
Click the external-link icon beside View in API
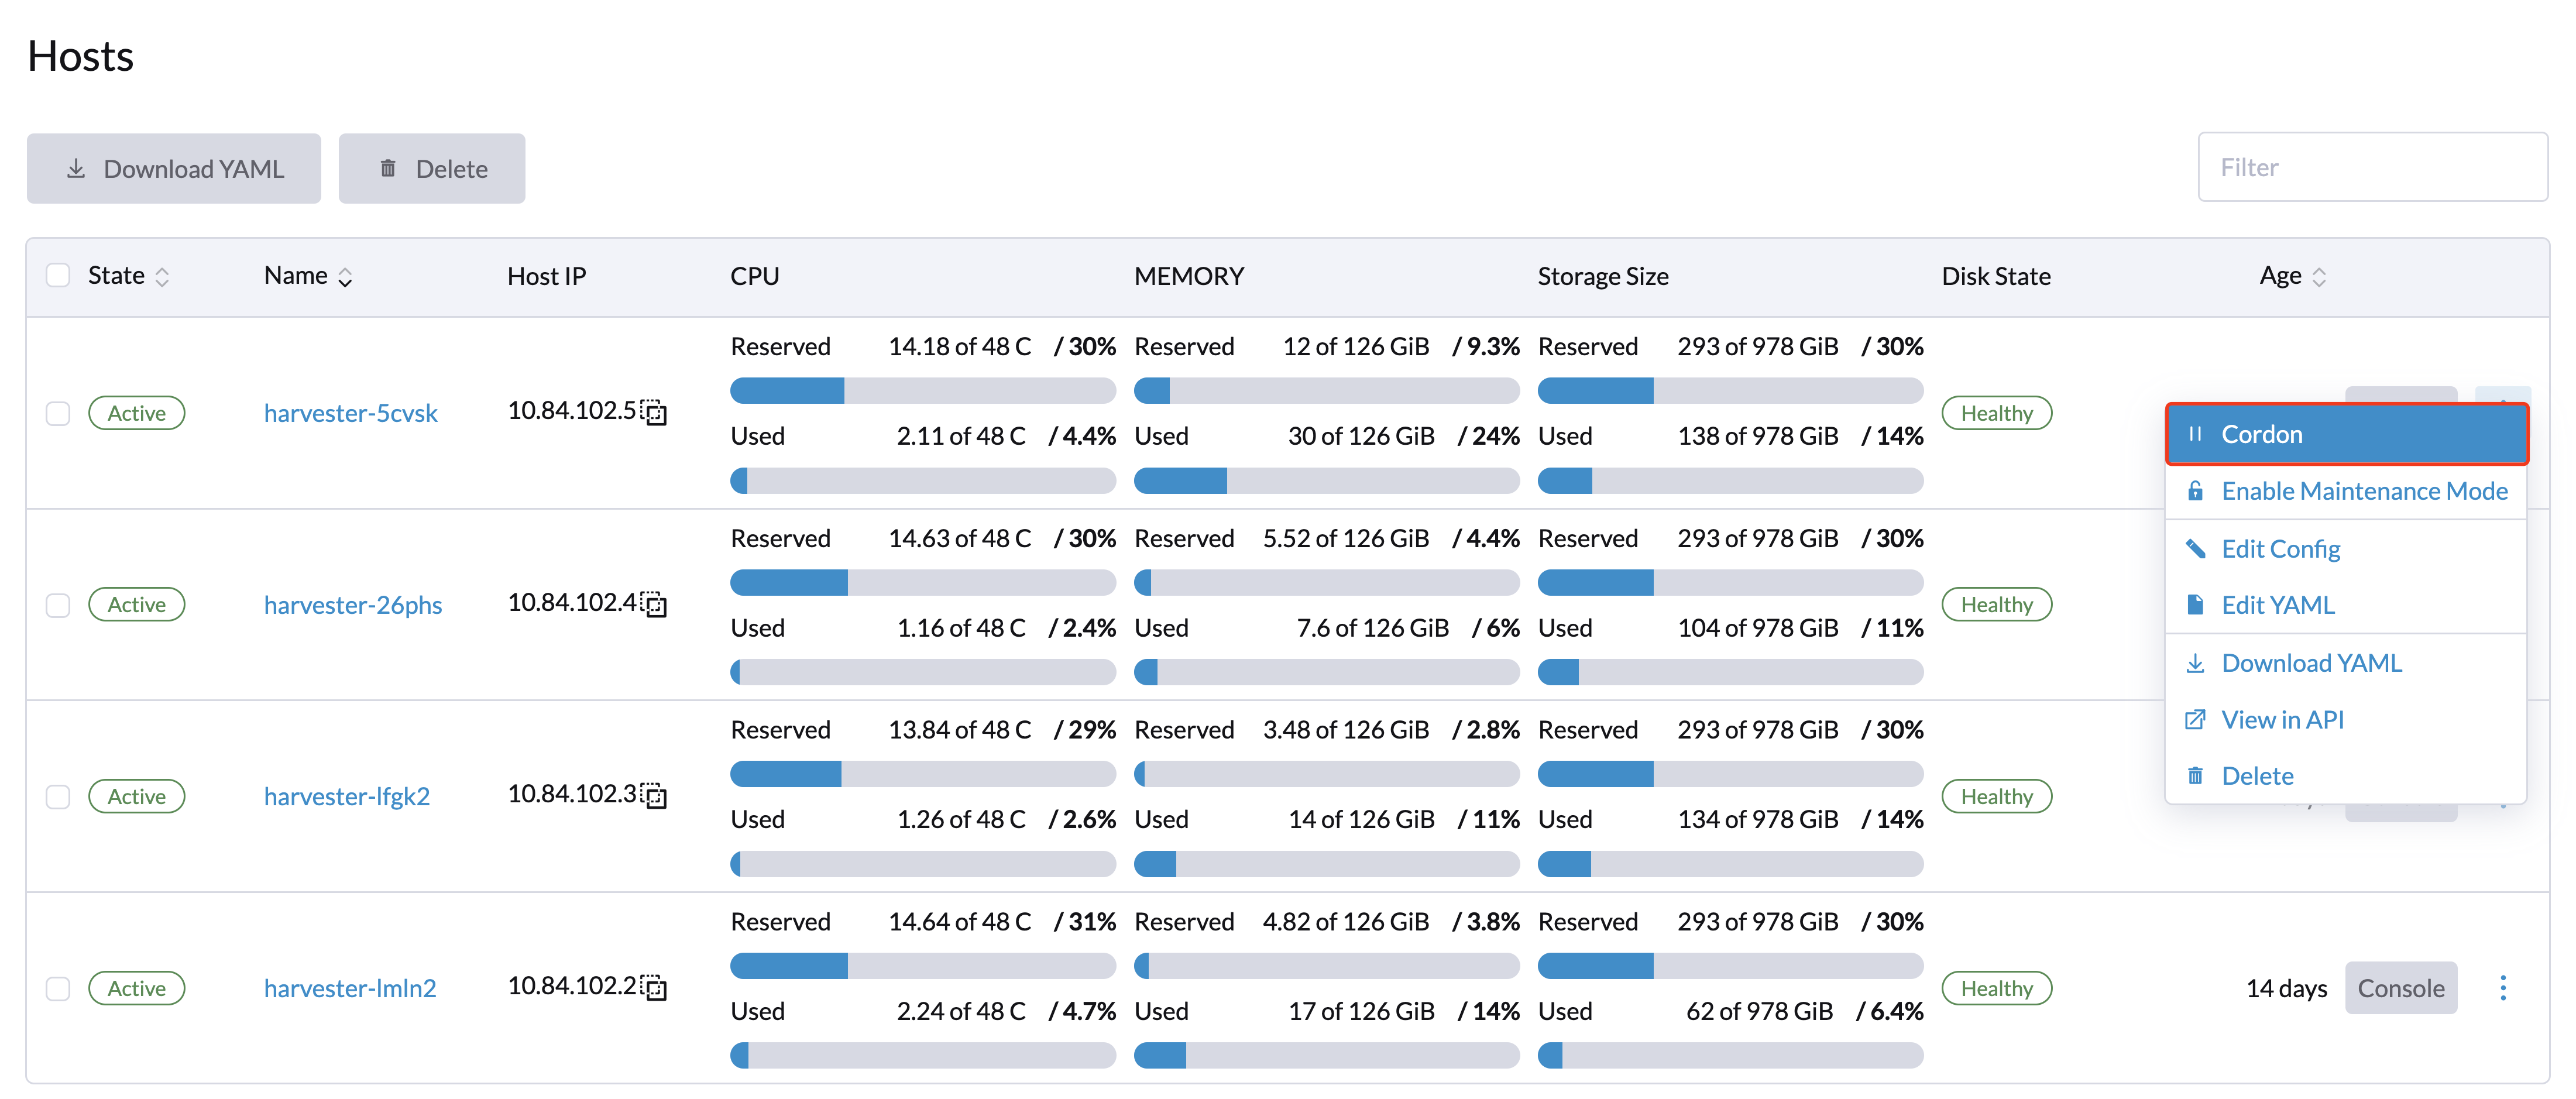pos(2195,720)
